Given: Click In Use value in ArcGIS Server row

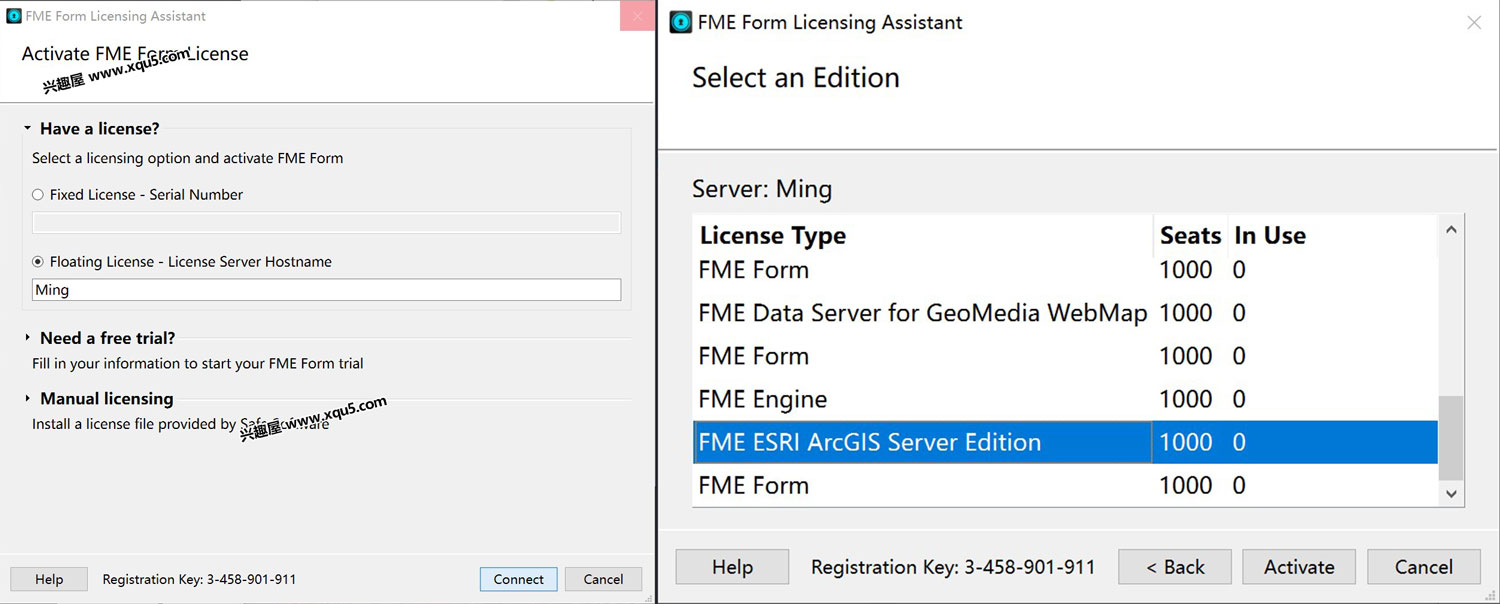Looking at the screenshot, I should pyautogui.click(x=1239, y=442).
